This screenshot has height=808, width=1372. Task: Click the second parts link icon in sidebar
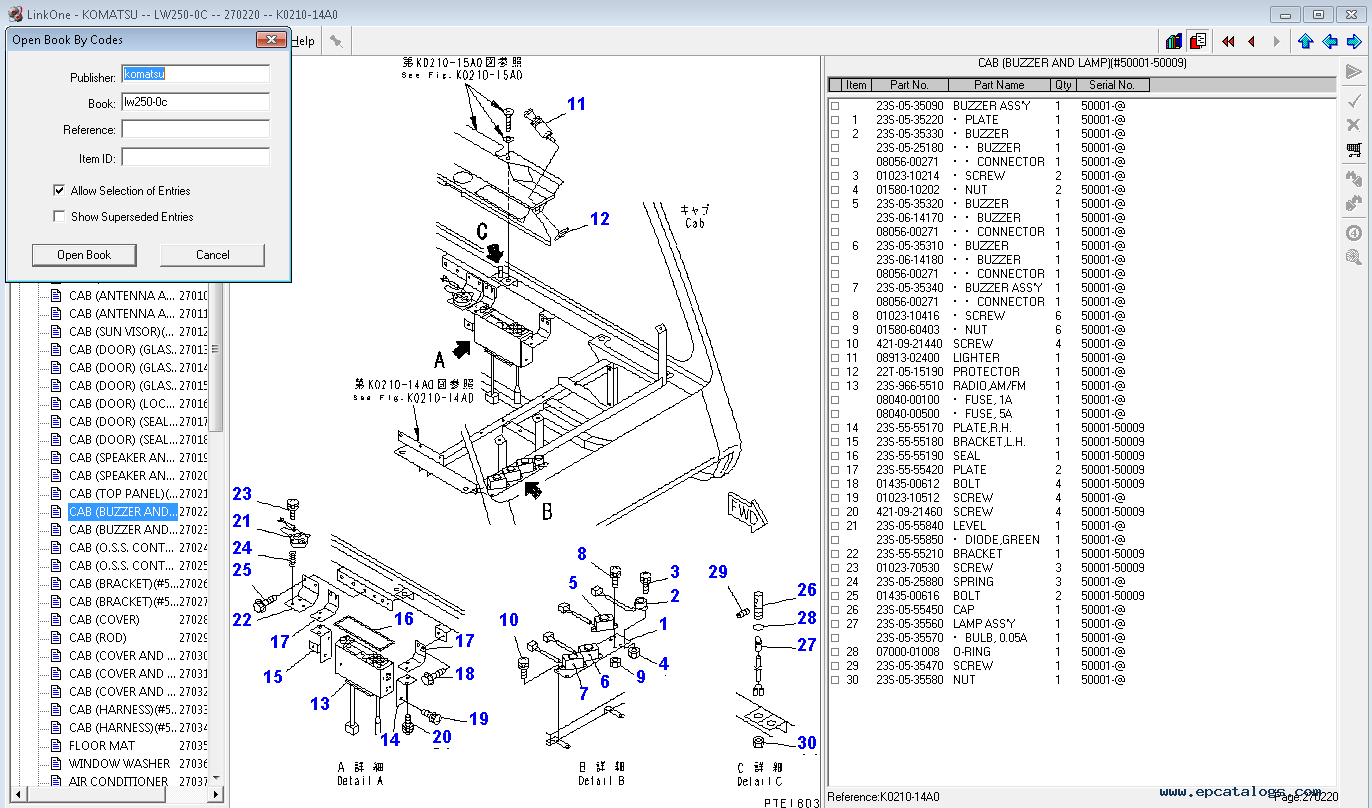(x=1353, y=204)
